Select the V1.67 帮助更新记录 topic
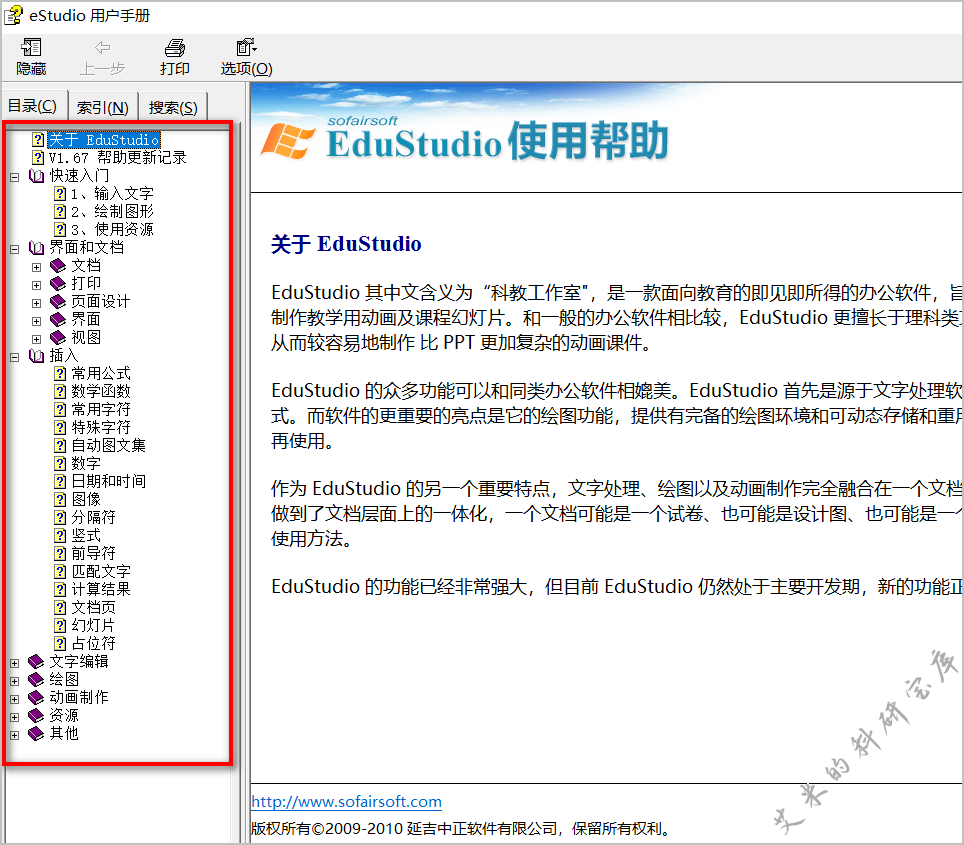 (x=117, y=158)
